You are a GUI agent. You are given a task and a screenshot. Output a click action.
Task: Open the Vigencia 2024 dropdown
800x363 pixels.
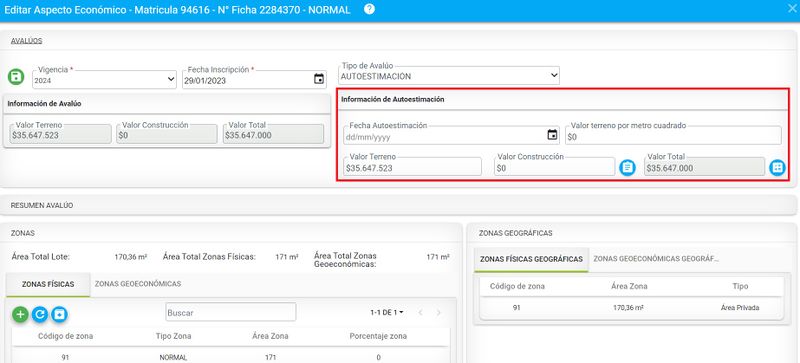coord(105,80)
